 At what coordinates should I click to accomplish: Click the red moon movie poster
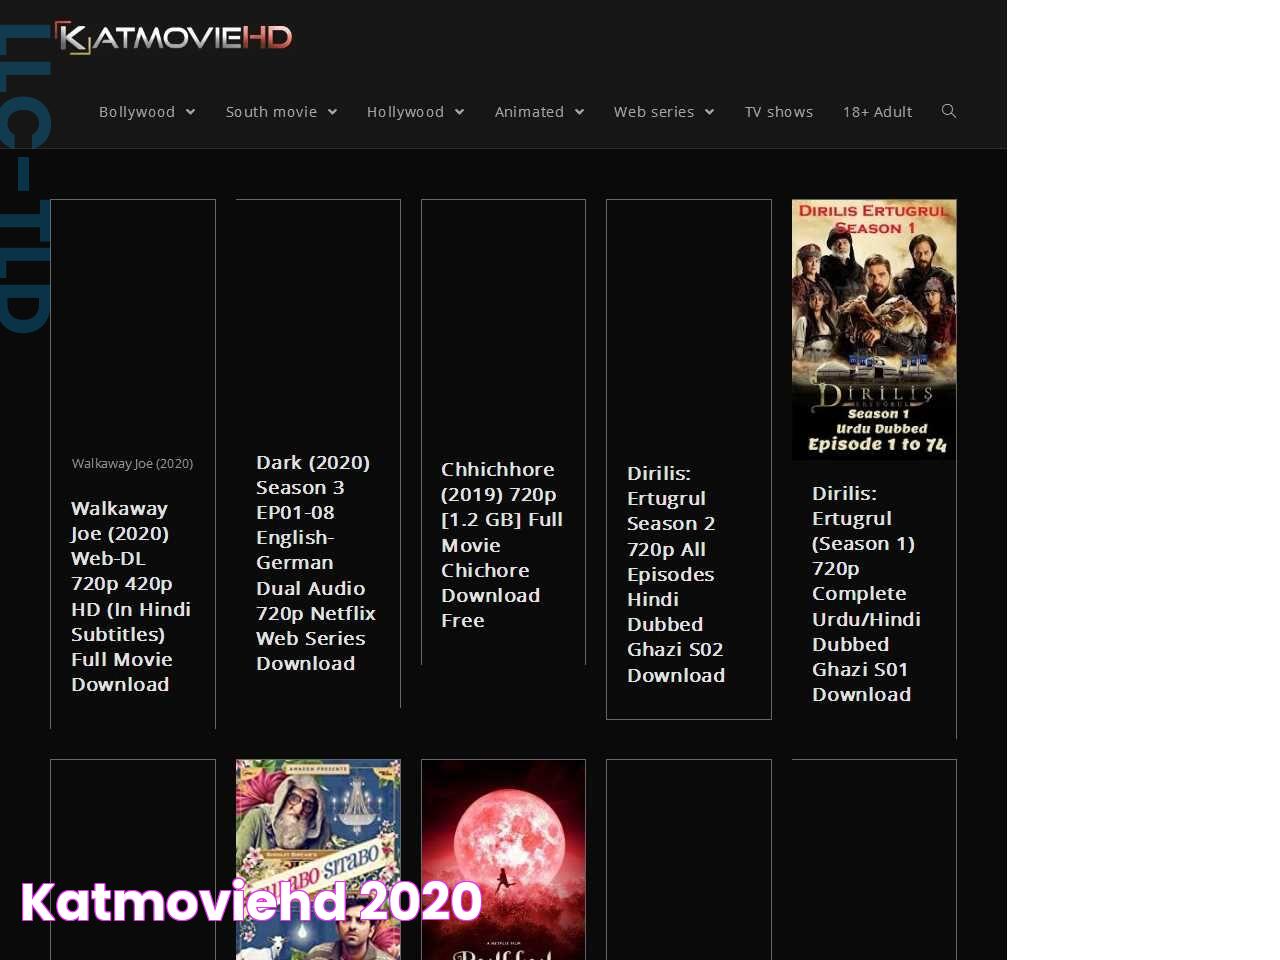[x=503, y=860]
